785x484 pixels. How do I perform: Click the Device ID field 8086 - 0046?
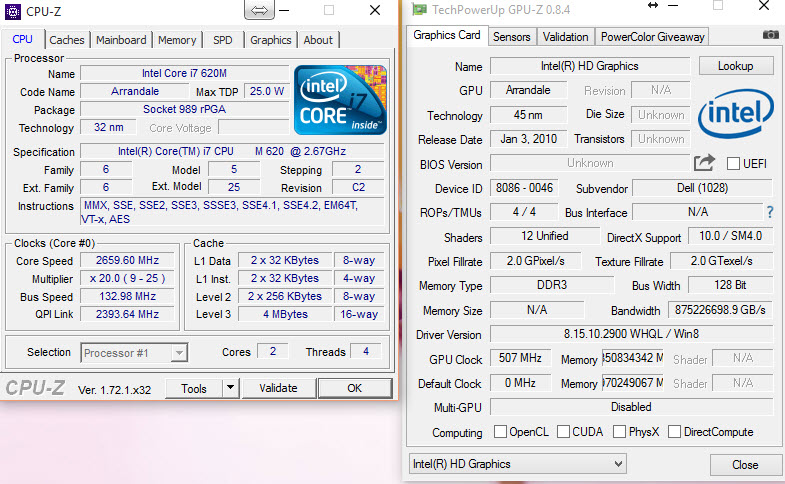[524, 188]
